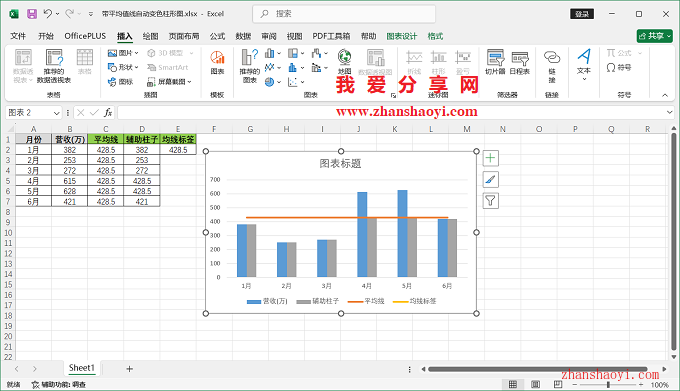Expand the 形状 (Shapes) dropdown
This screenshot has width=680, height=391.
pyautogui.click(x=136, y=67)
